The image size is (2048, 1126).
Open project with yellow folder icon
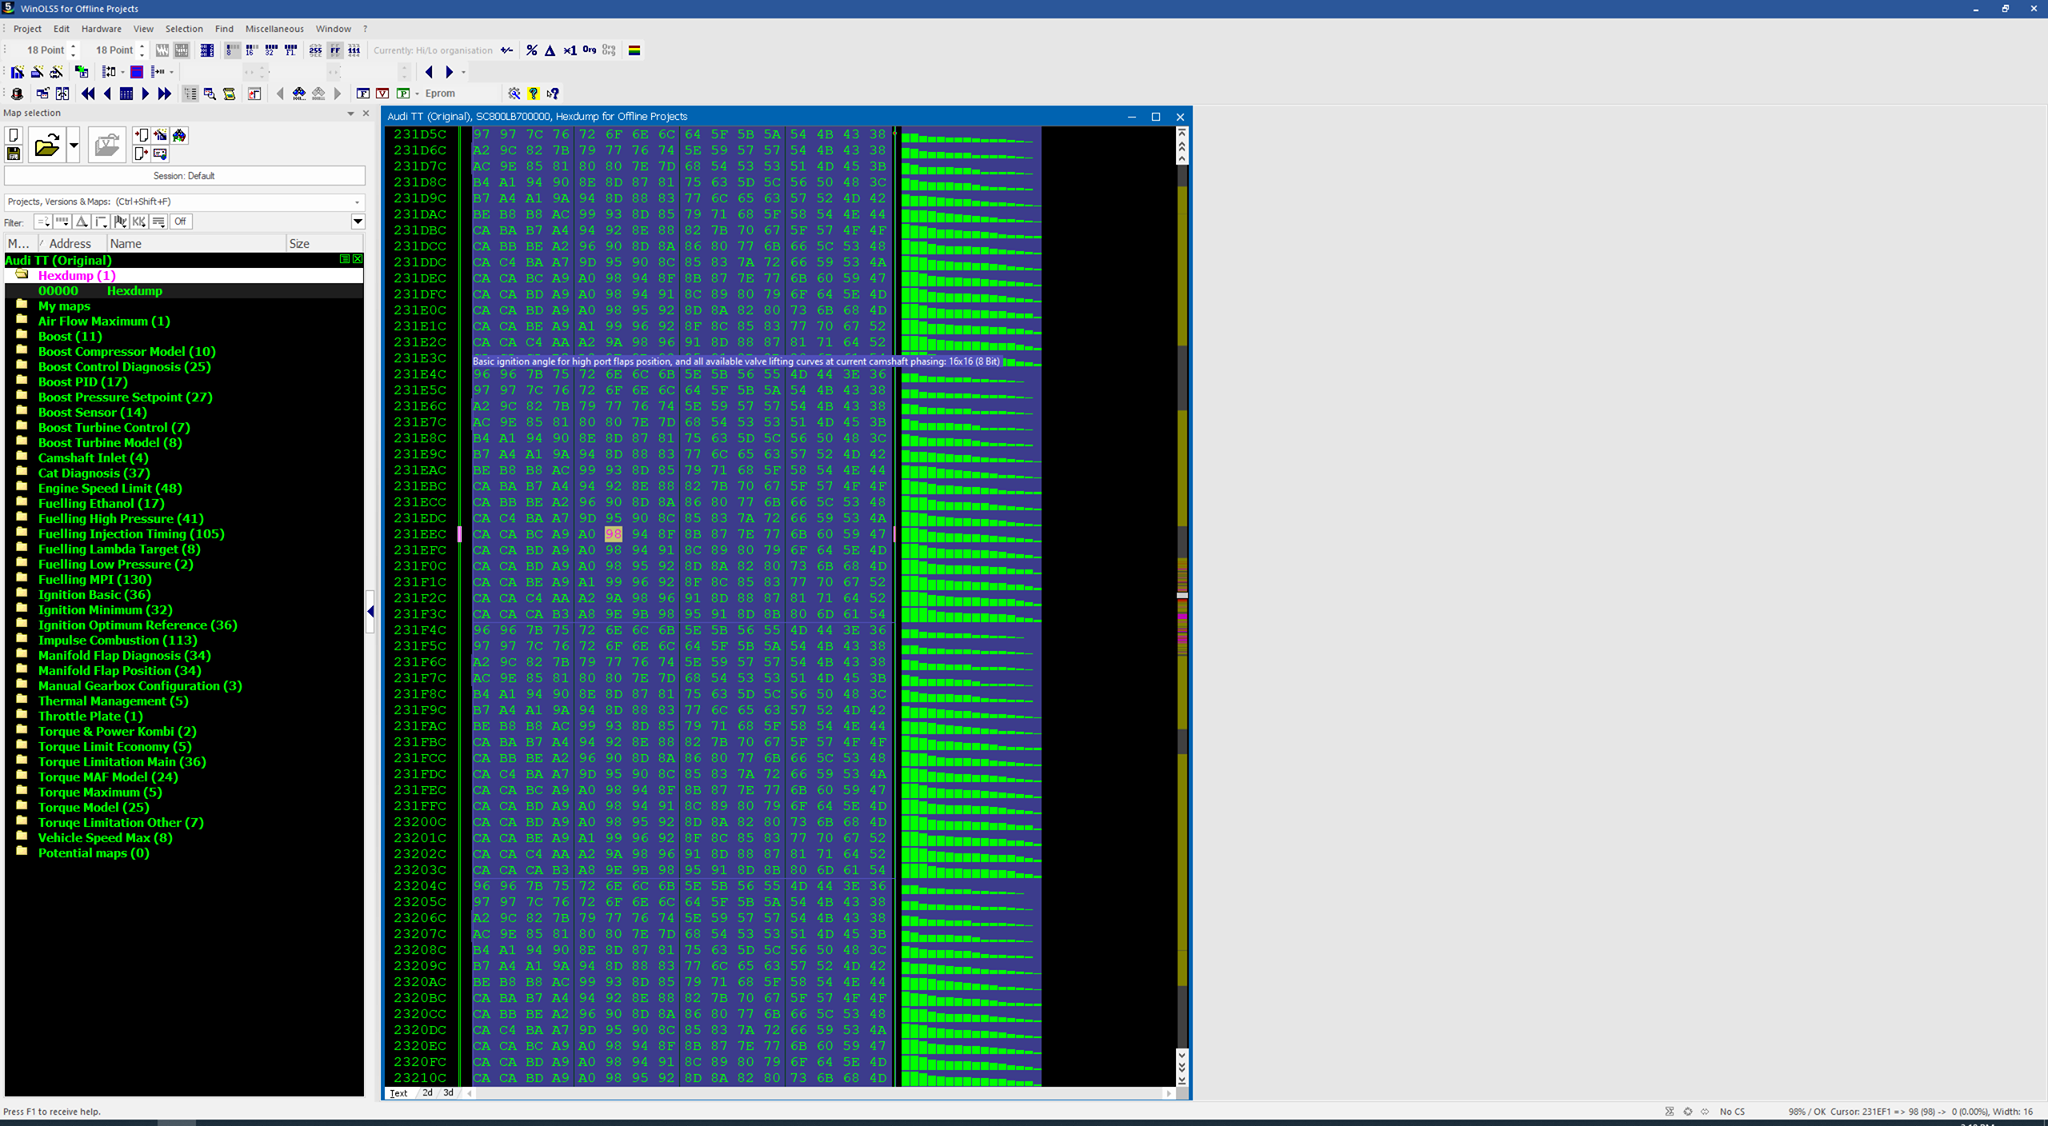(46, 146)
